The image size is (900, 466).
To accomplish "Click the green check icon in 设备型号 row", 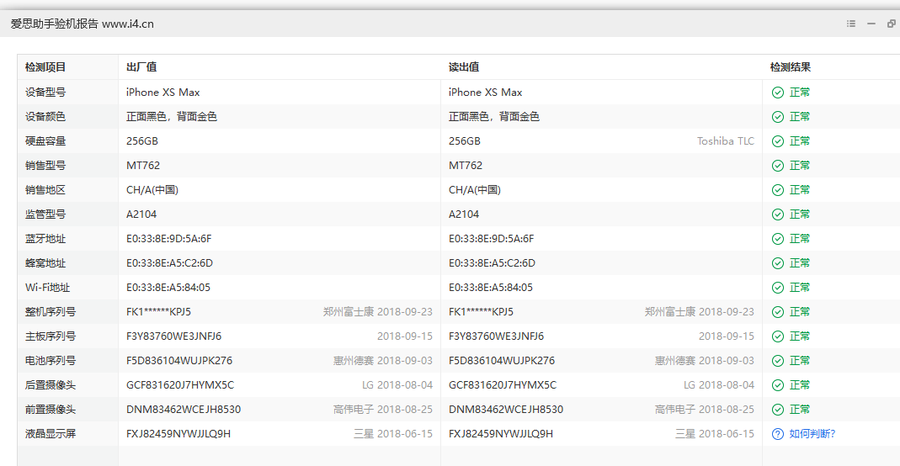I will point(778,92).
